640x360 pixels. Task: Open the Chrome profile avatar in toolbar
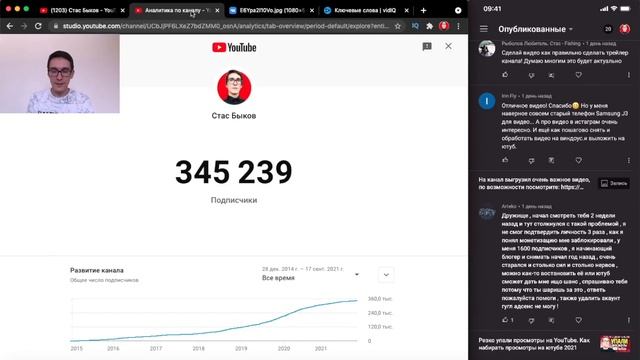(444, 26)
